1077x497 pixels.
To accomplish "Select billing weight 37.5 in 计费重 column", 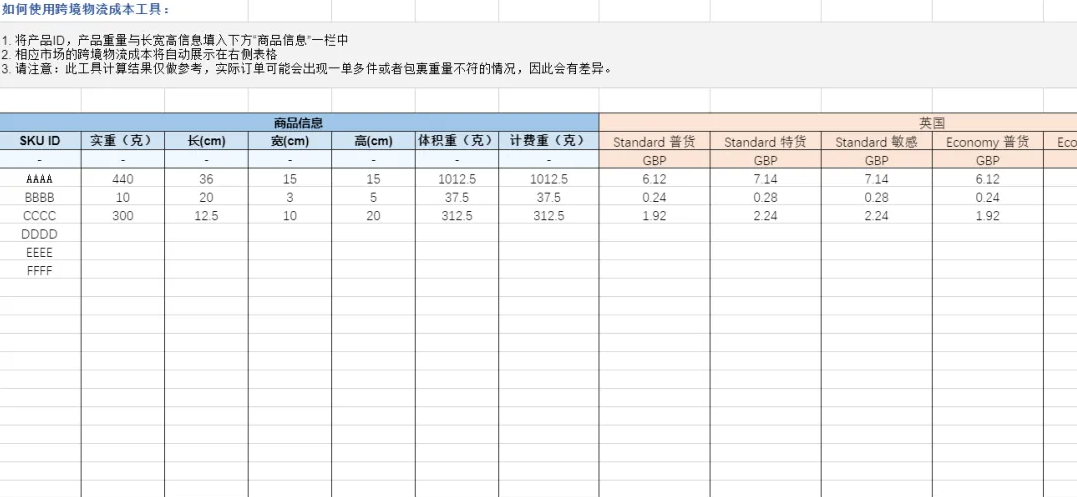I will point(548,197).
